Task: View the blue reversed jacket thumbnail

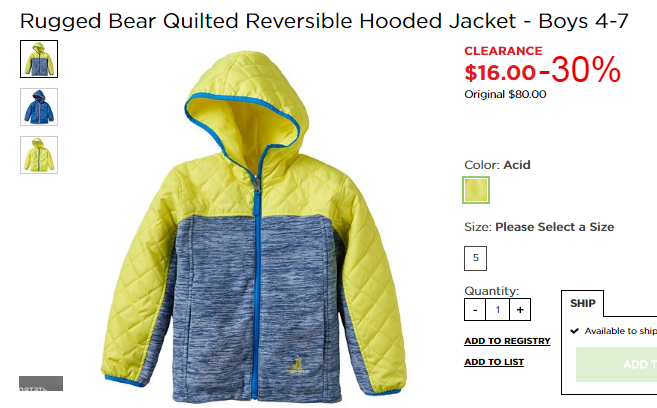Action: (39, 107)
